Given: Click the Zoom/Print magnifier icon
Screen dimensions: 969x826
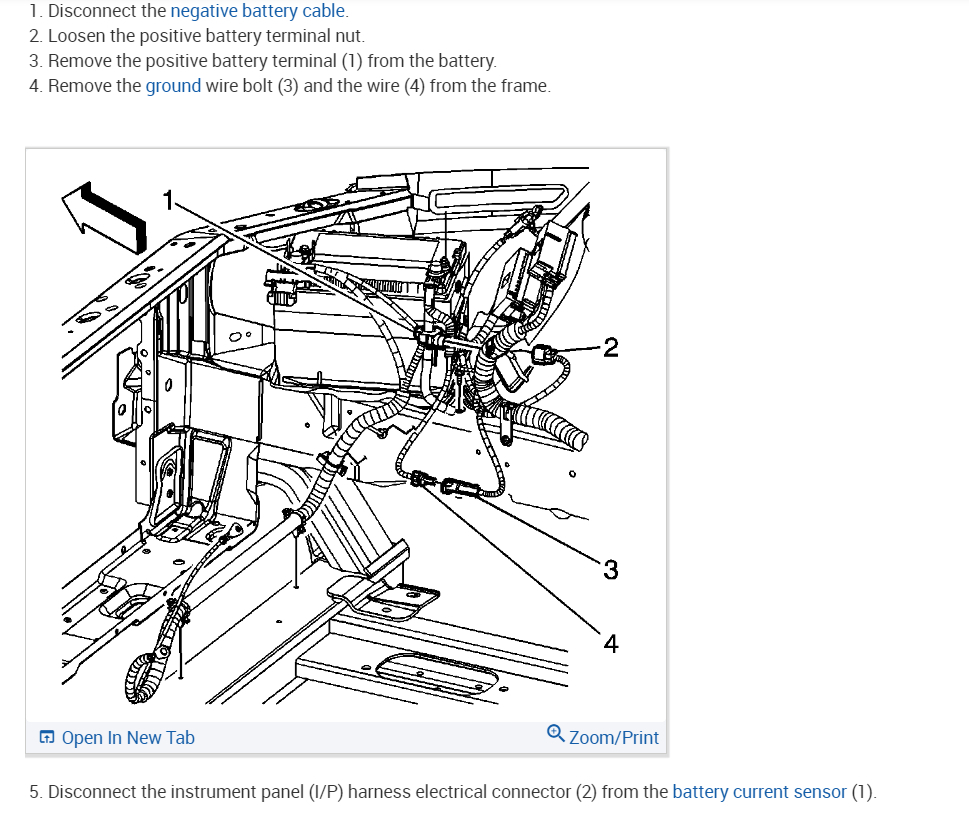Looking at the screenshot, I should (x=556, y=733).
